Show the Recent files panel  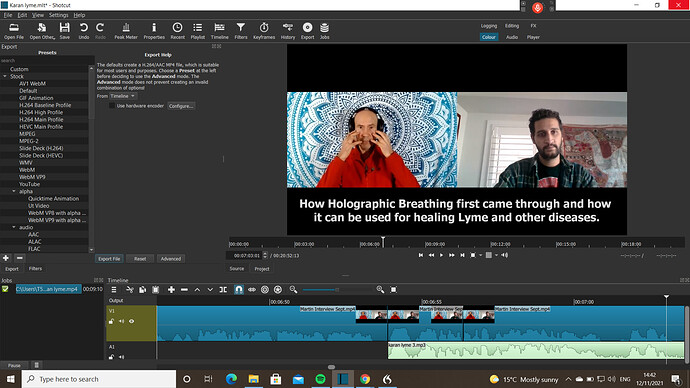[177, 31]
